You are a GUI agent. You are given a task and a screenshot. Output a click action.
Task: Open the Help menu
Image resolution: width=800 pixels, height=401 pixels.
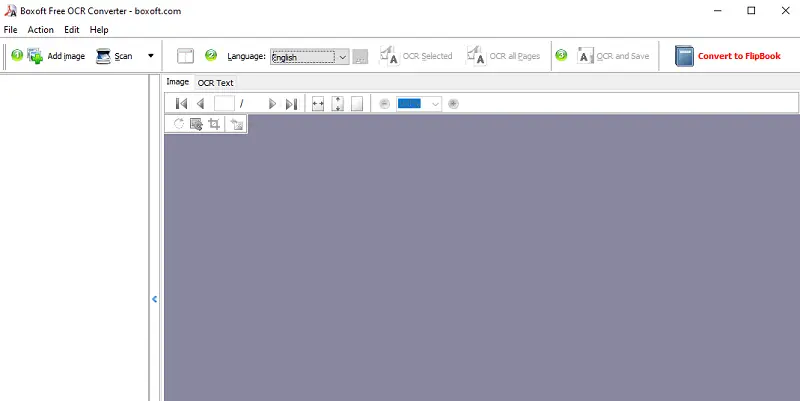[99, 30]
